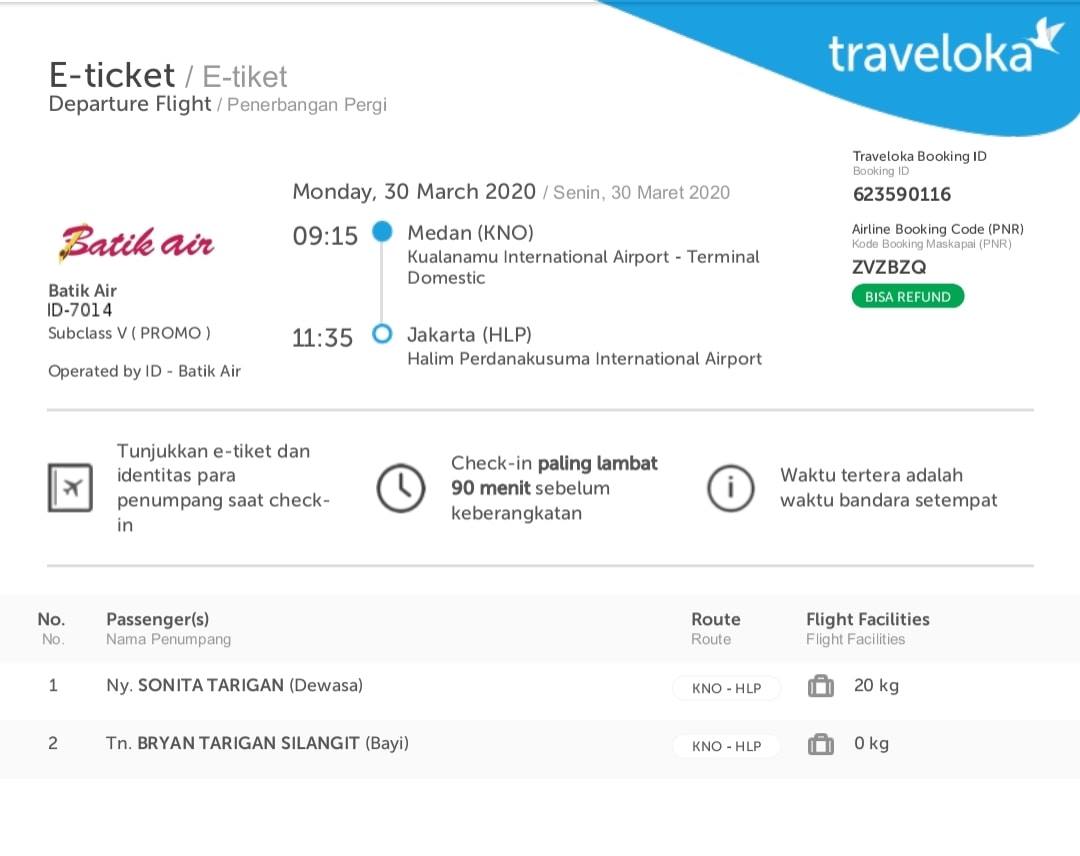Click the boarding pass airplane icon
The height and width of the screenshot is (856, 1080).
click(70, 488)
